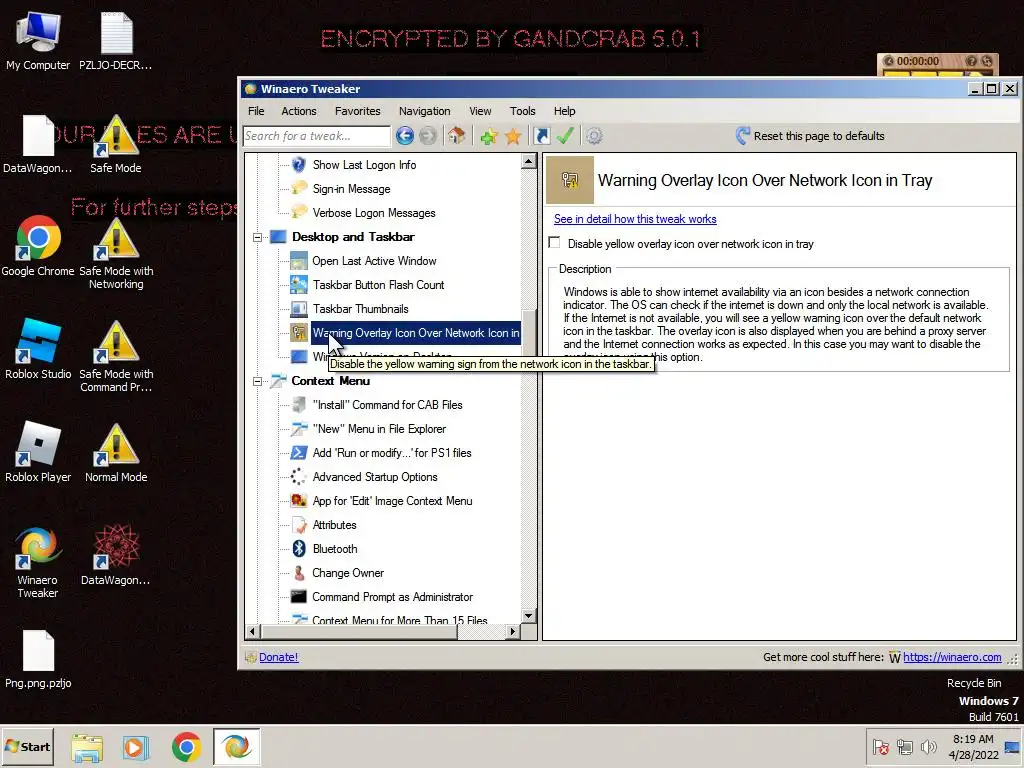Select the Change Owner tree item
Image resolution: width=1024 pixels, height=768 pixels.
click(348, 573)
